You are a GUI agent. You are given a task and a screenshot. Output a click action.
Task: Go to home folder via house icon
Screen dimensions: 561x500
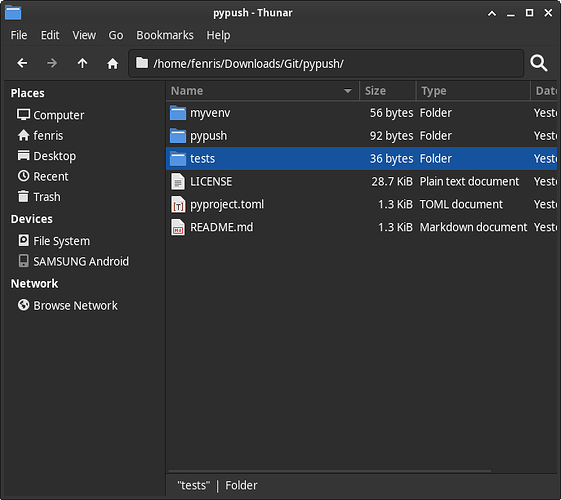113,63
